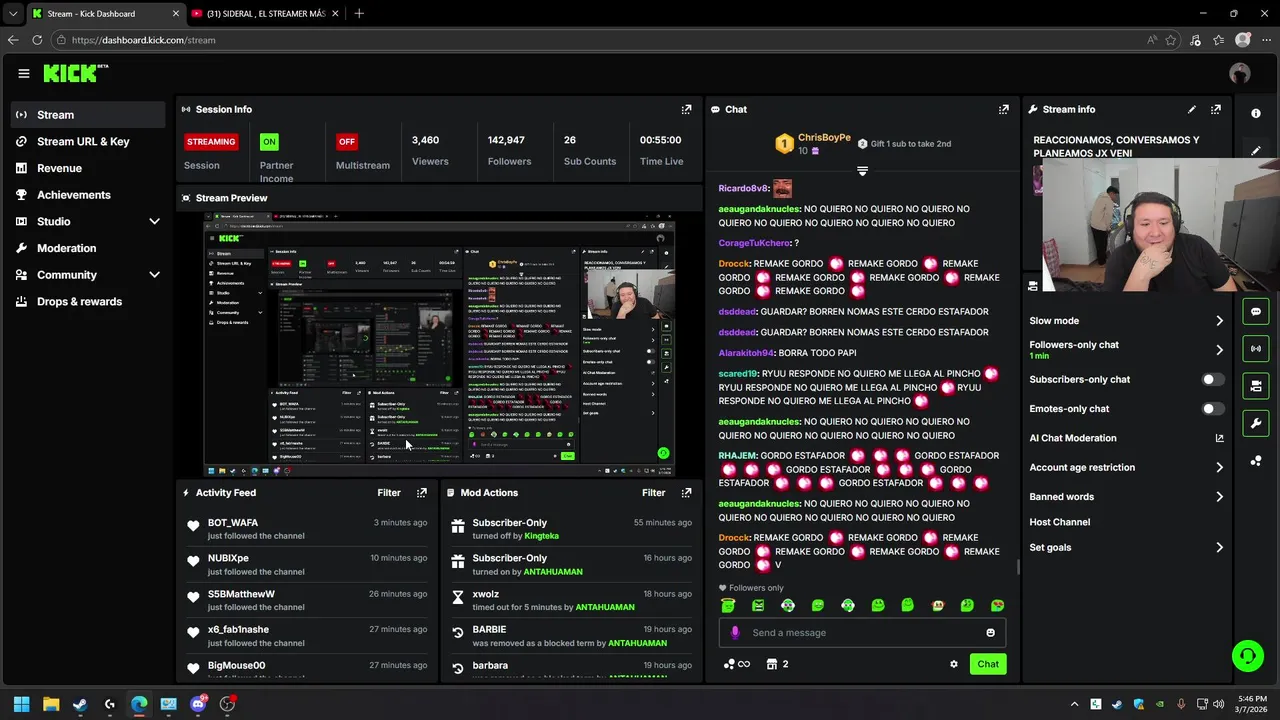Open the taskbar clock and date
The height and width of the screenshot is (720, 1280).
point(1252,704)
